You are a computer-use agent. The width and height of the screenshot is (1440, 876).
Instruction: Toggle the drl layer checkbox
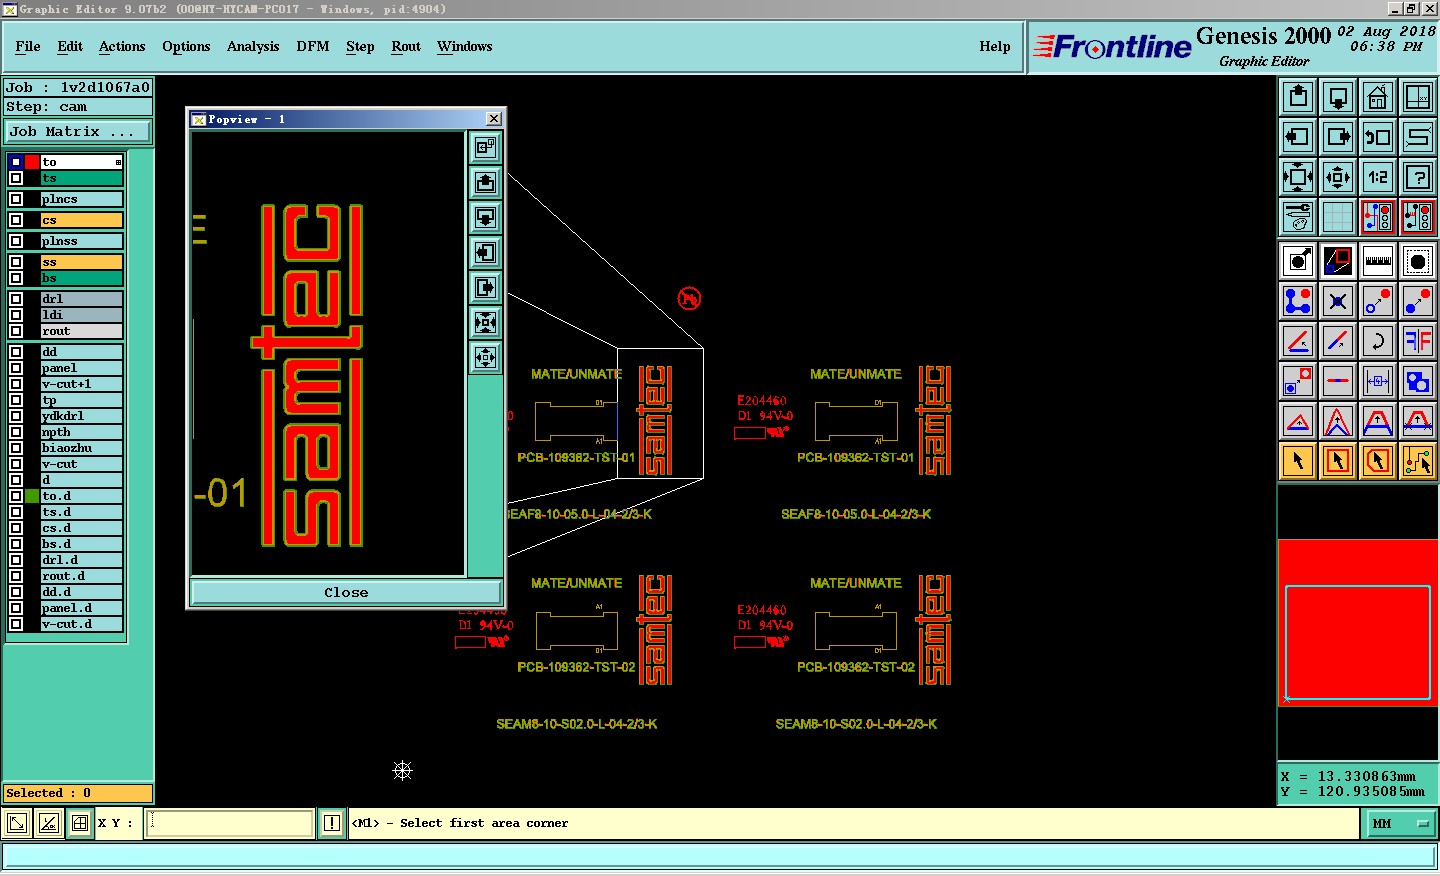point(16,299)
